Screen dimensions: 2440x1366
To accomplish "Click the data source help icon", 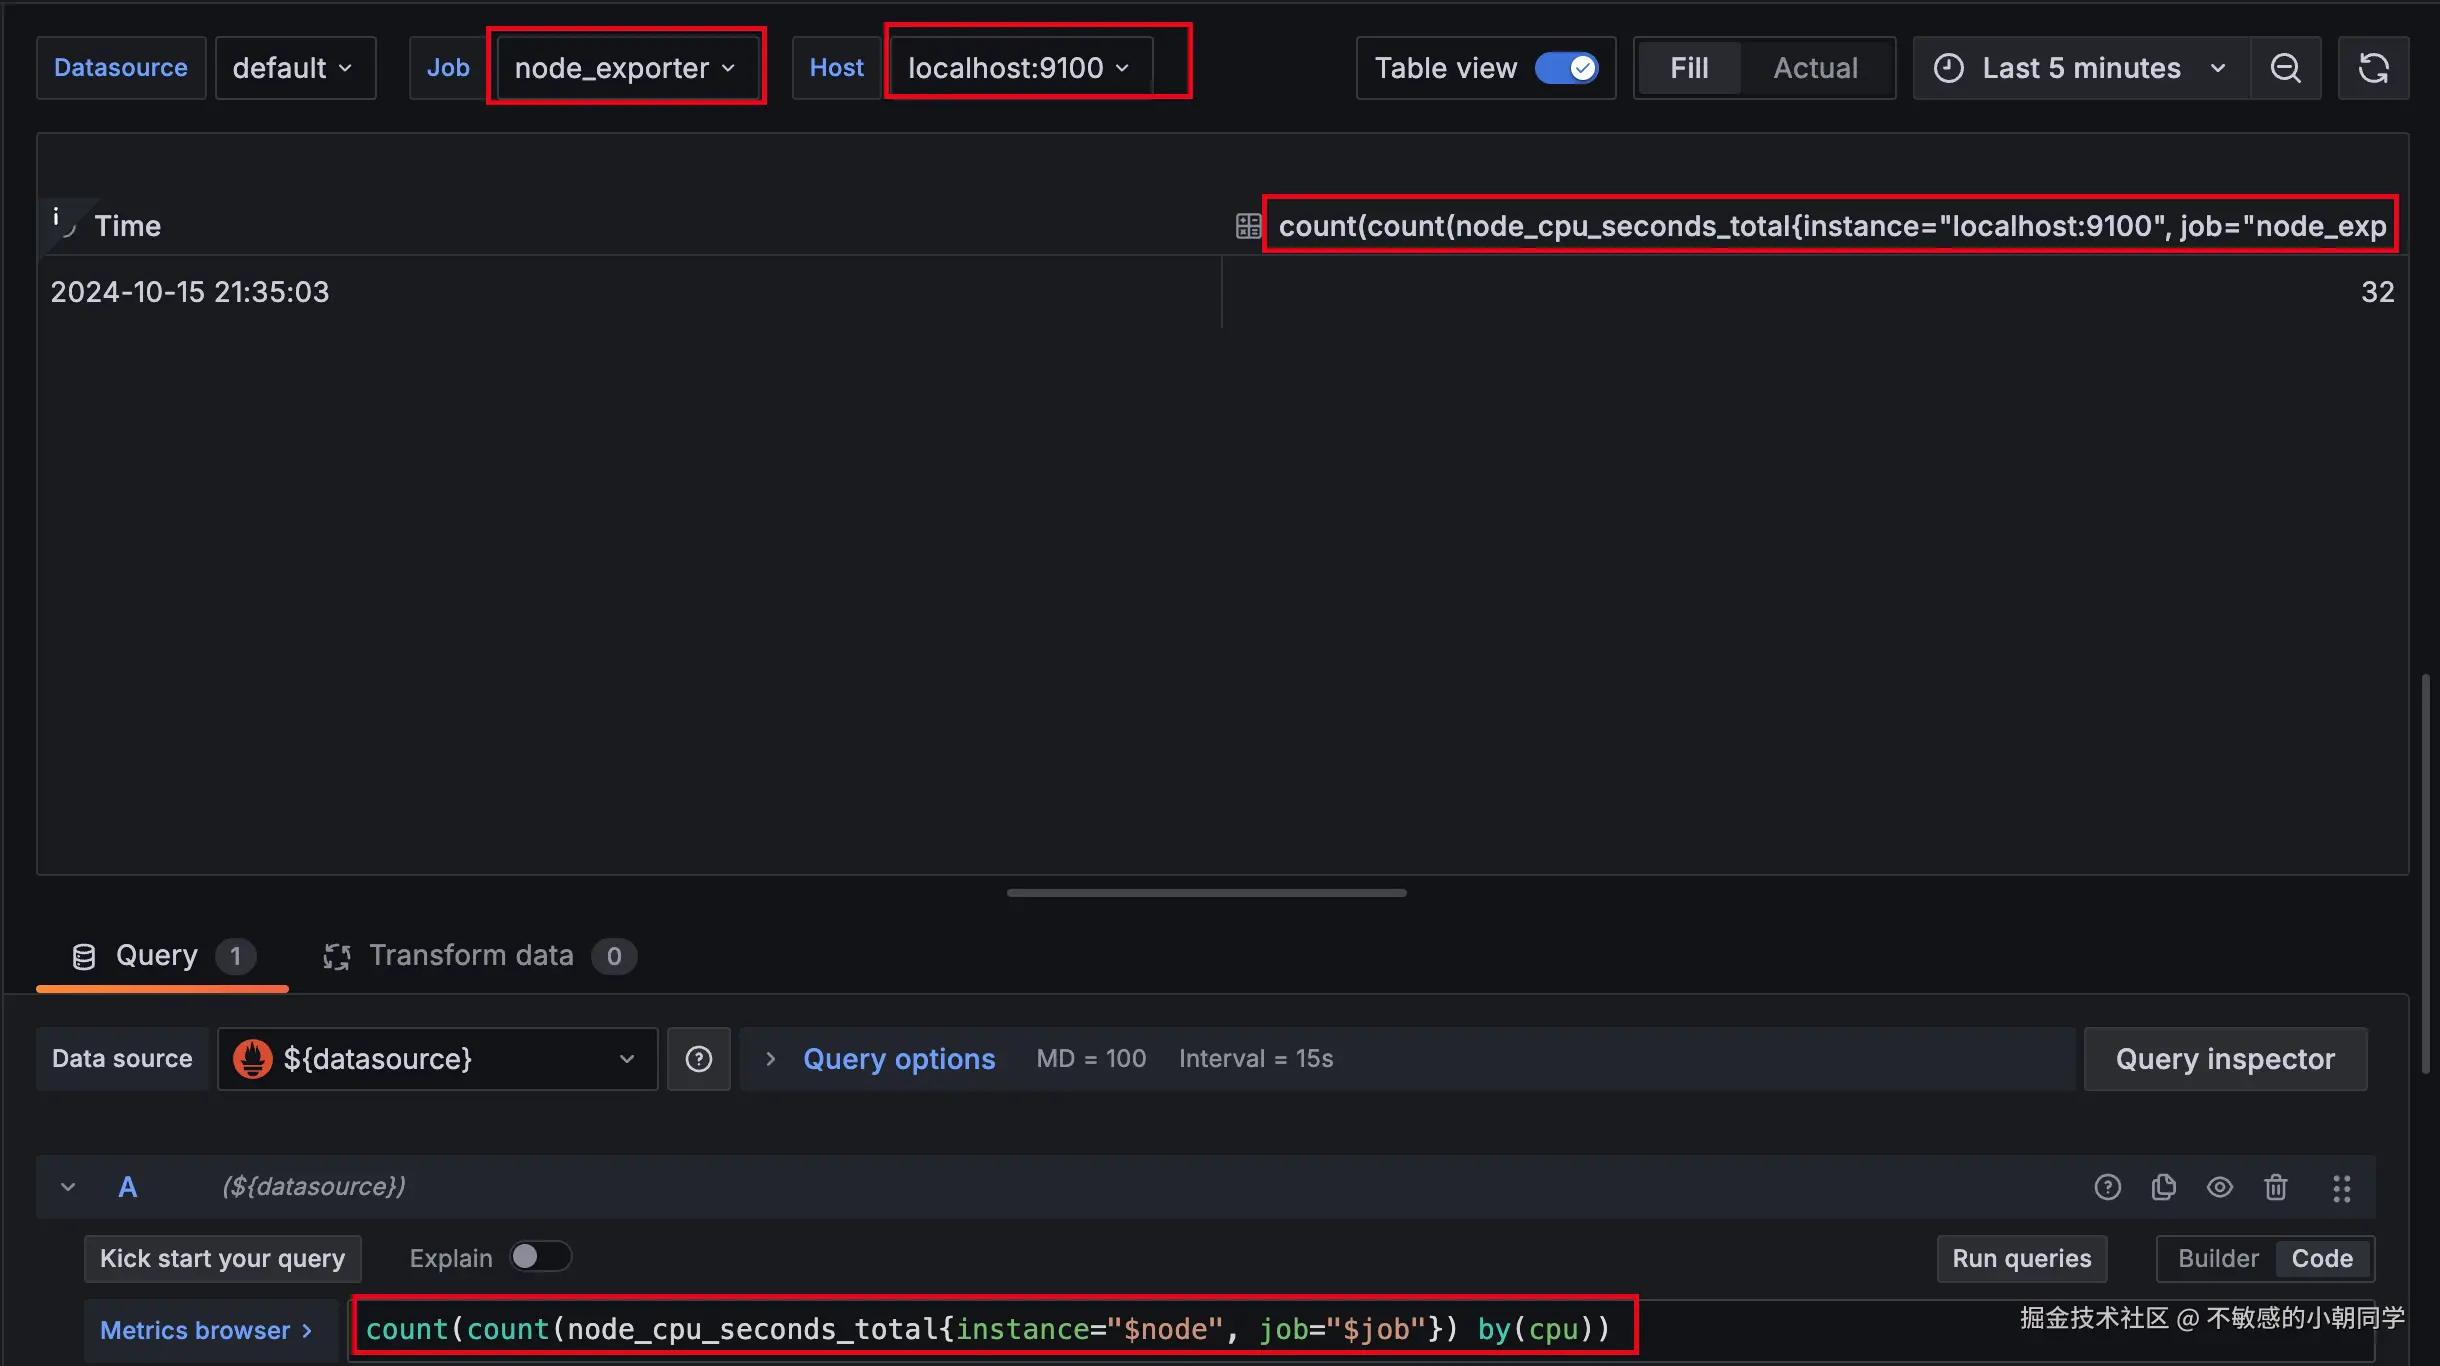I will click(698, 1059).
